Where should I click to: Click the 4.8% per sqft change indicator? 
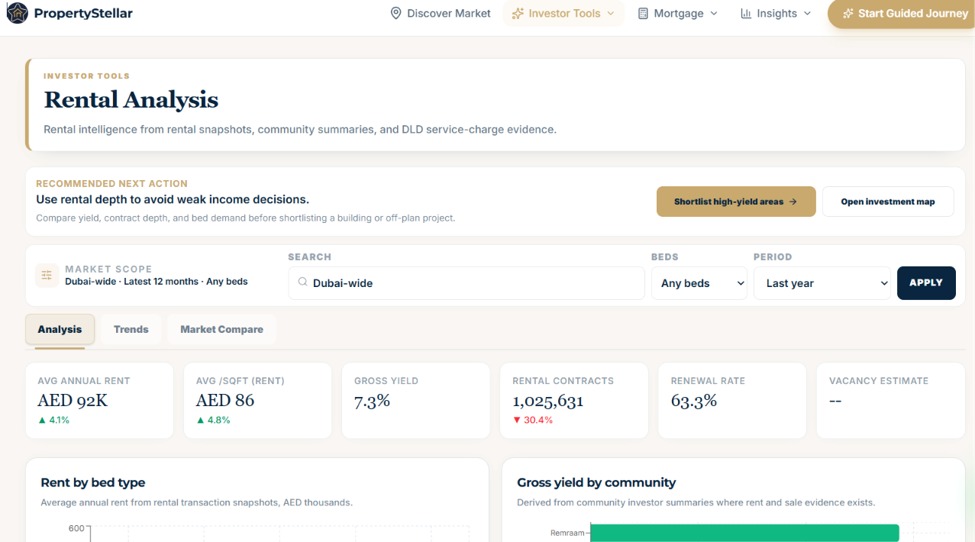click(213, 420)
